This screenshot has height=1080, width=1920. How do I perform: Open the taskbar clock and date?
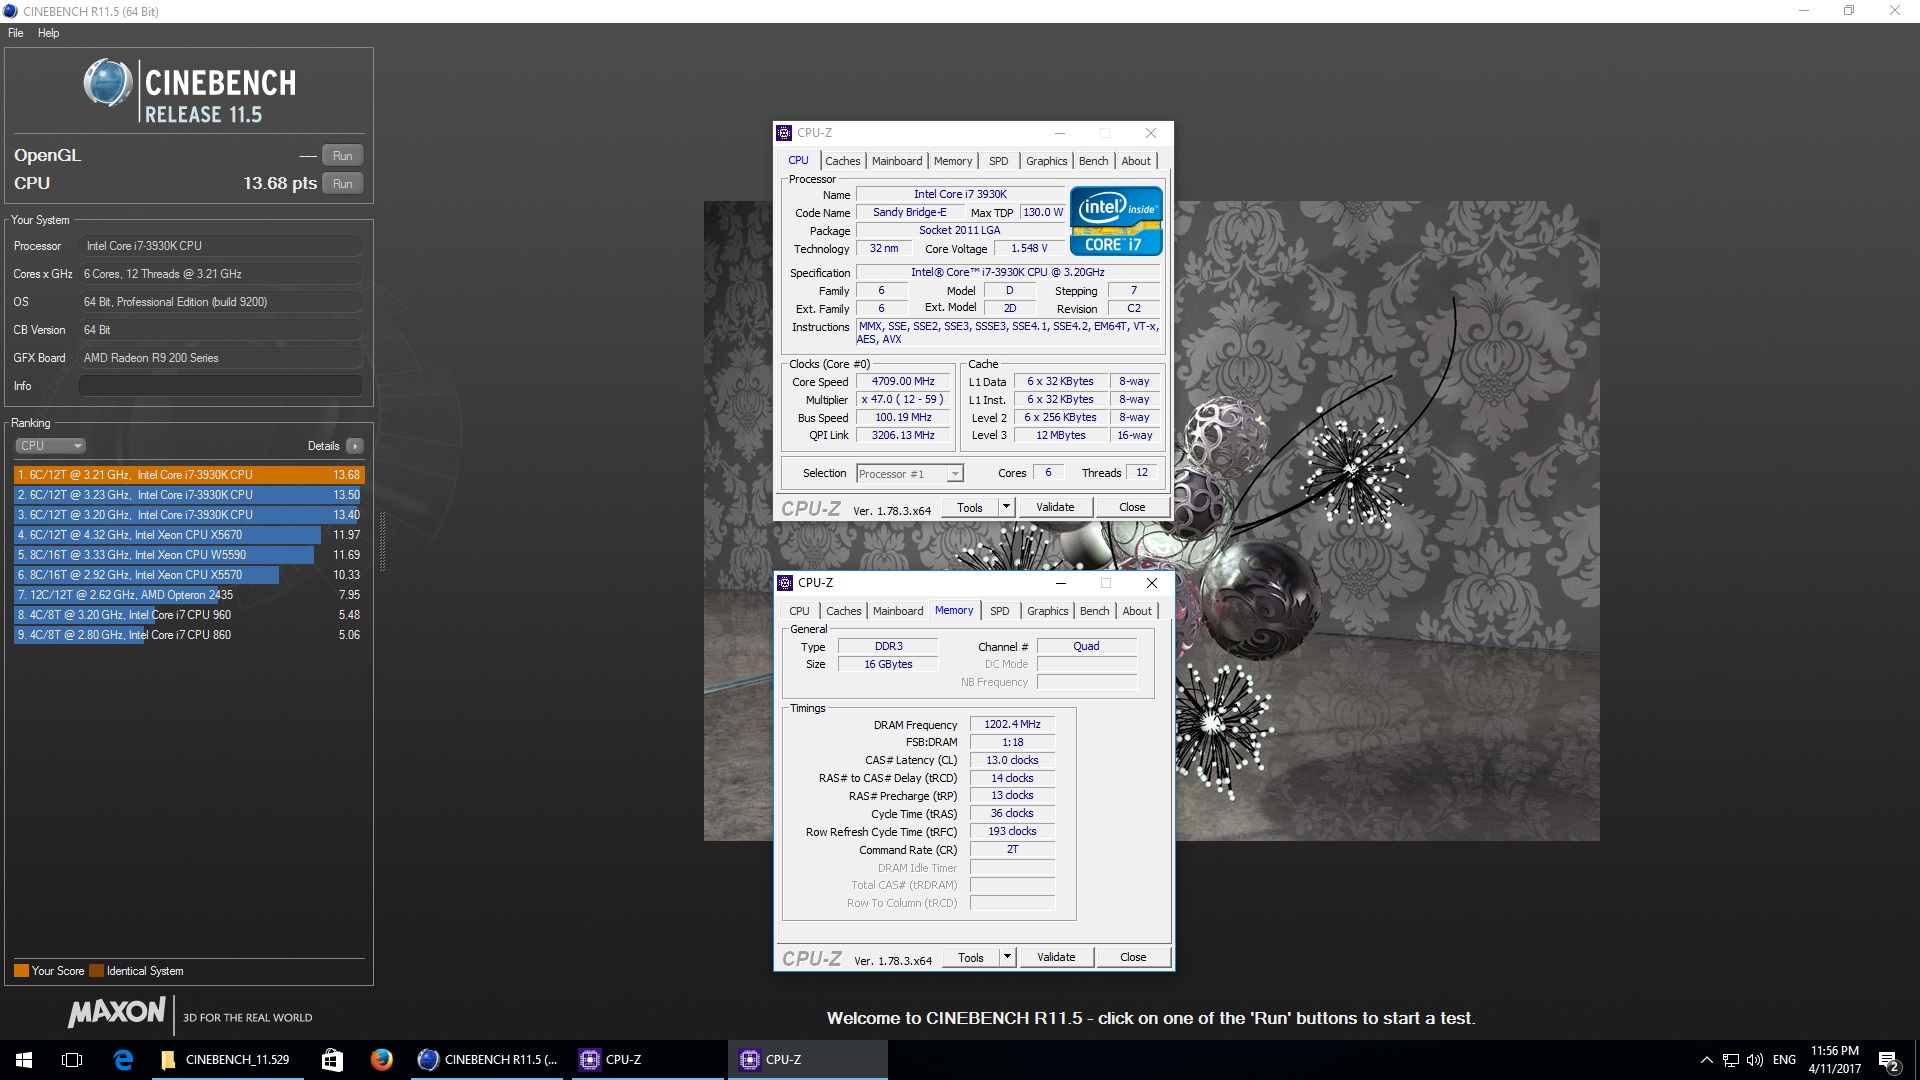1834,1060
